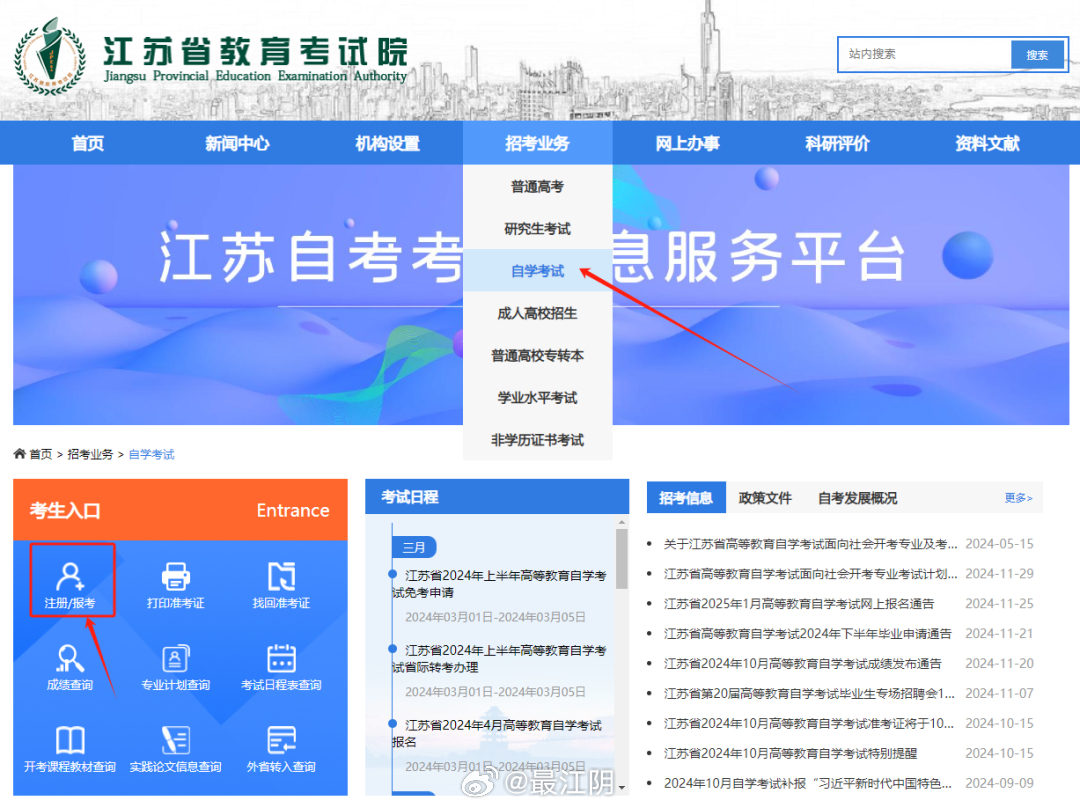This screenshot has height=808, width=1080.
Task: Click the exam schedule scrollbar thumb
Action: coord(622,559)
